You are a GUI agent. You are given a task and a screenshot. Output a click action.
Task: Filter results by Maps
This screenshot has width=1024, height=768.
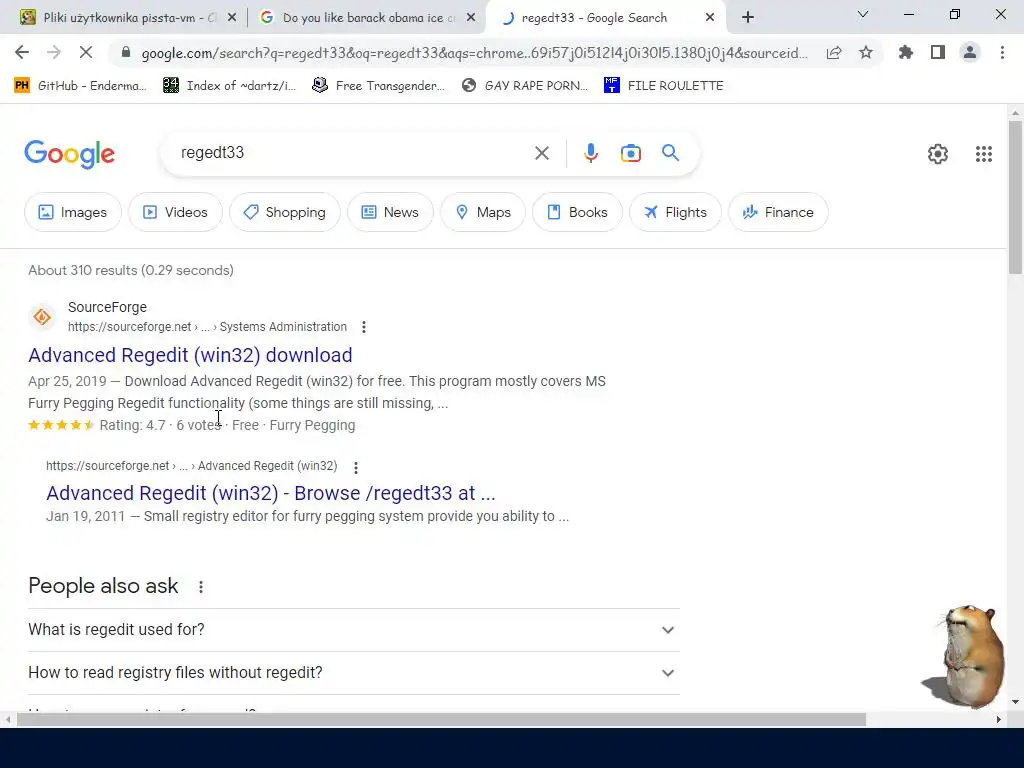tap(483, 212)
